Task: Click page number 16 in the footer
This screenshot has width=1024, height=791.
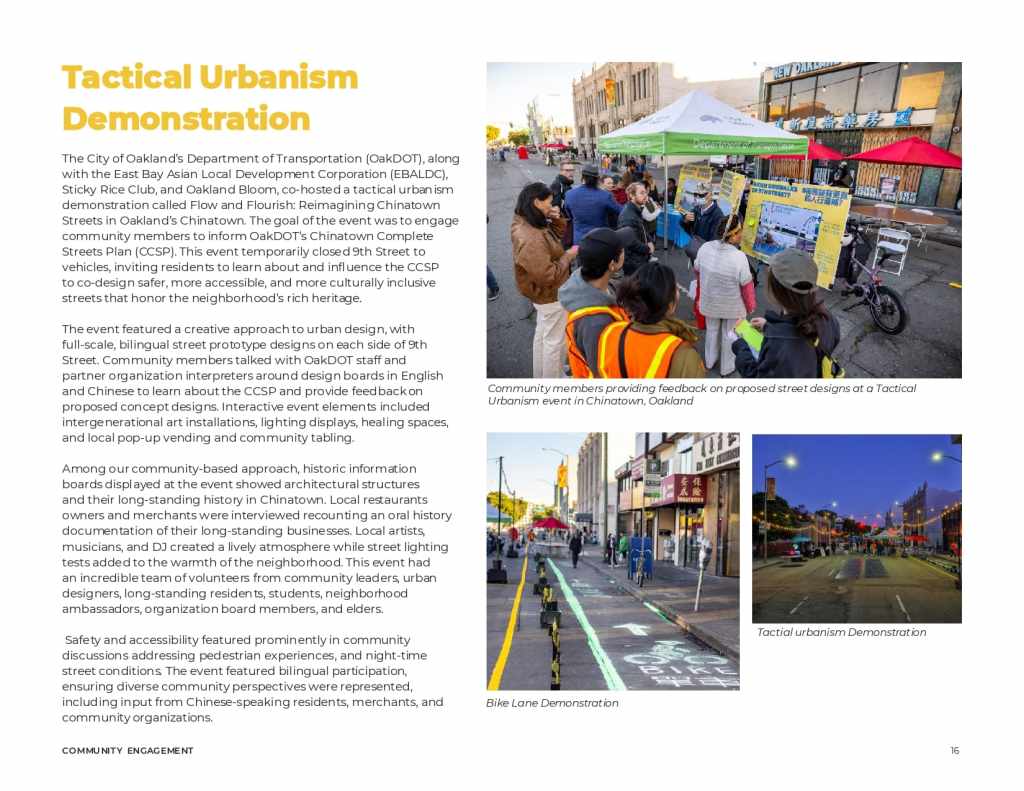Action: point(954,750)
